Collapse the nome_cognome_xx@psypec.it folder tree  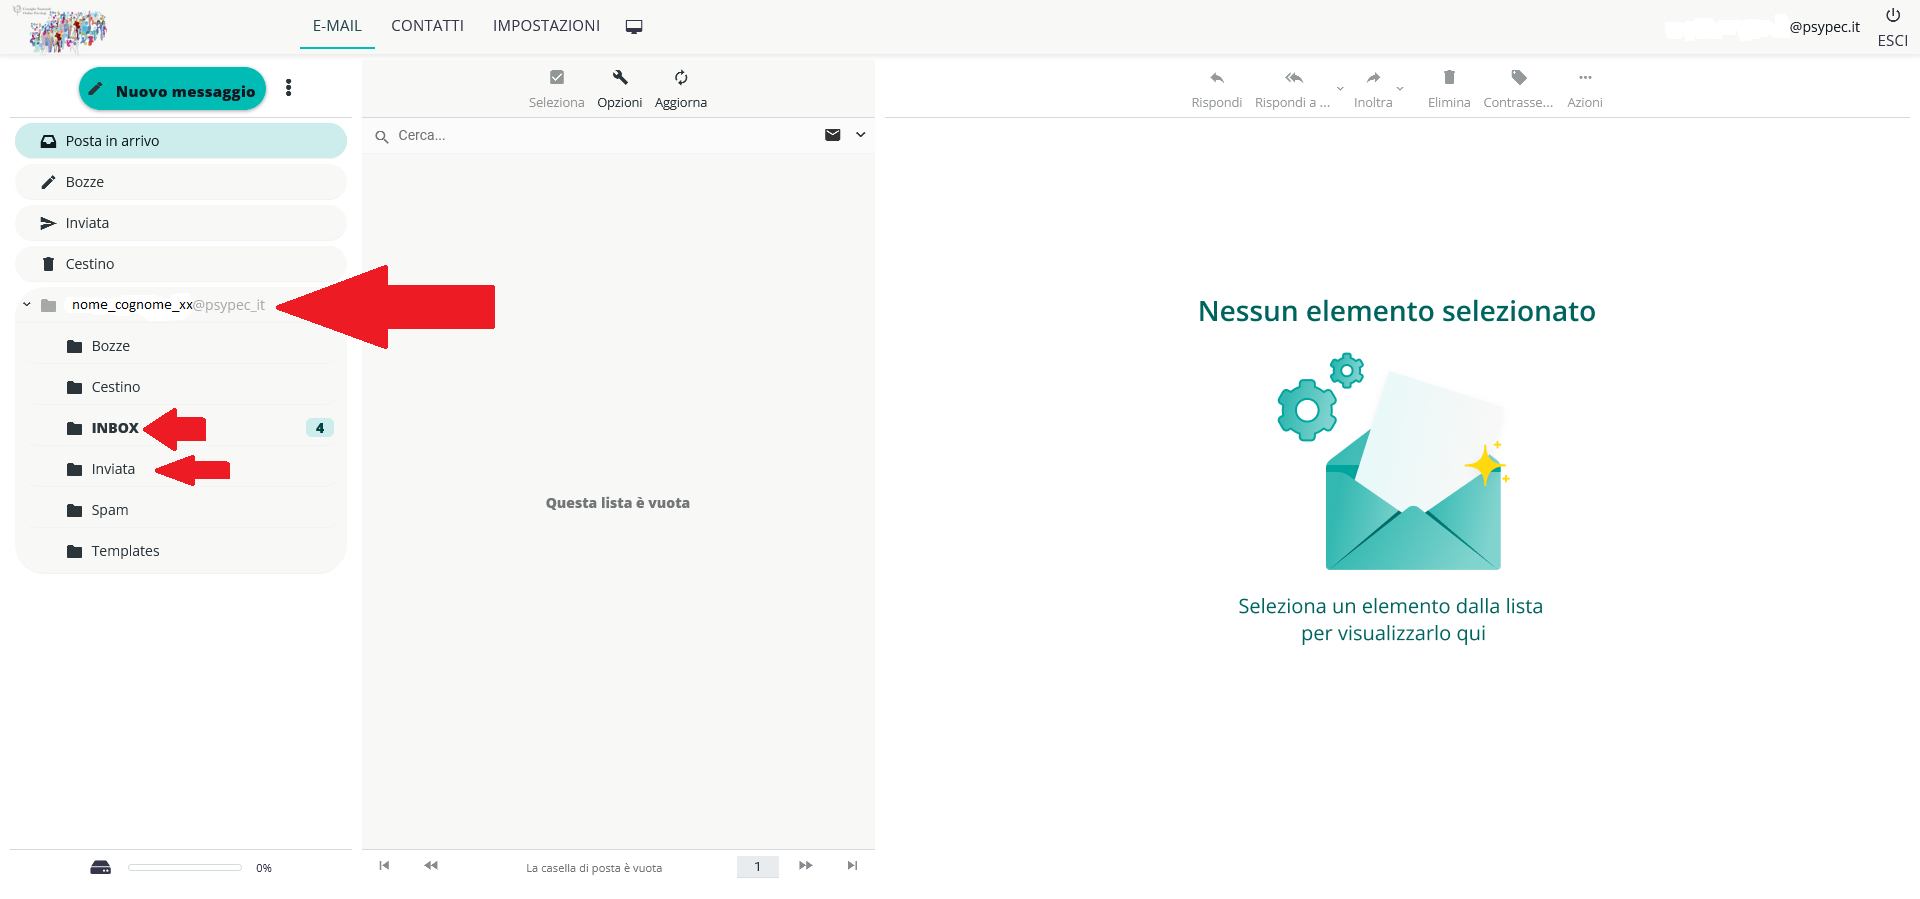pos(27,305)
